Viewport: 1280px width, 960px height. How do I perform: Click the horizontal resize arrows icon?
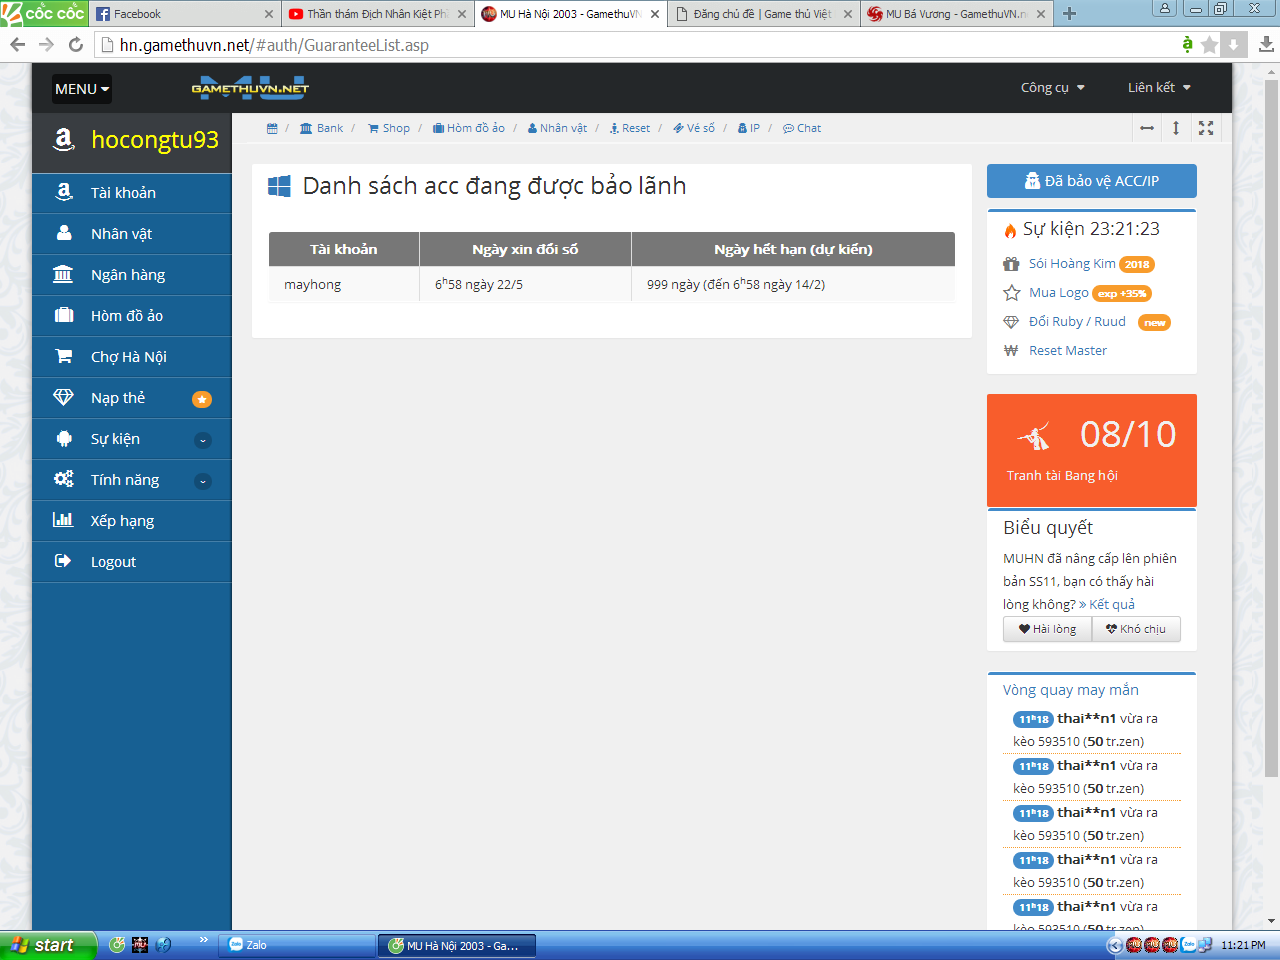pos(1147,128)
